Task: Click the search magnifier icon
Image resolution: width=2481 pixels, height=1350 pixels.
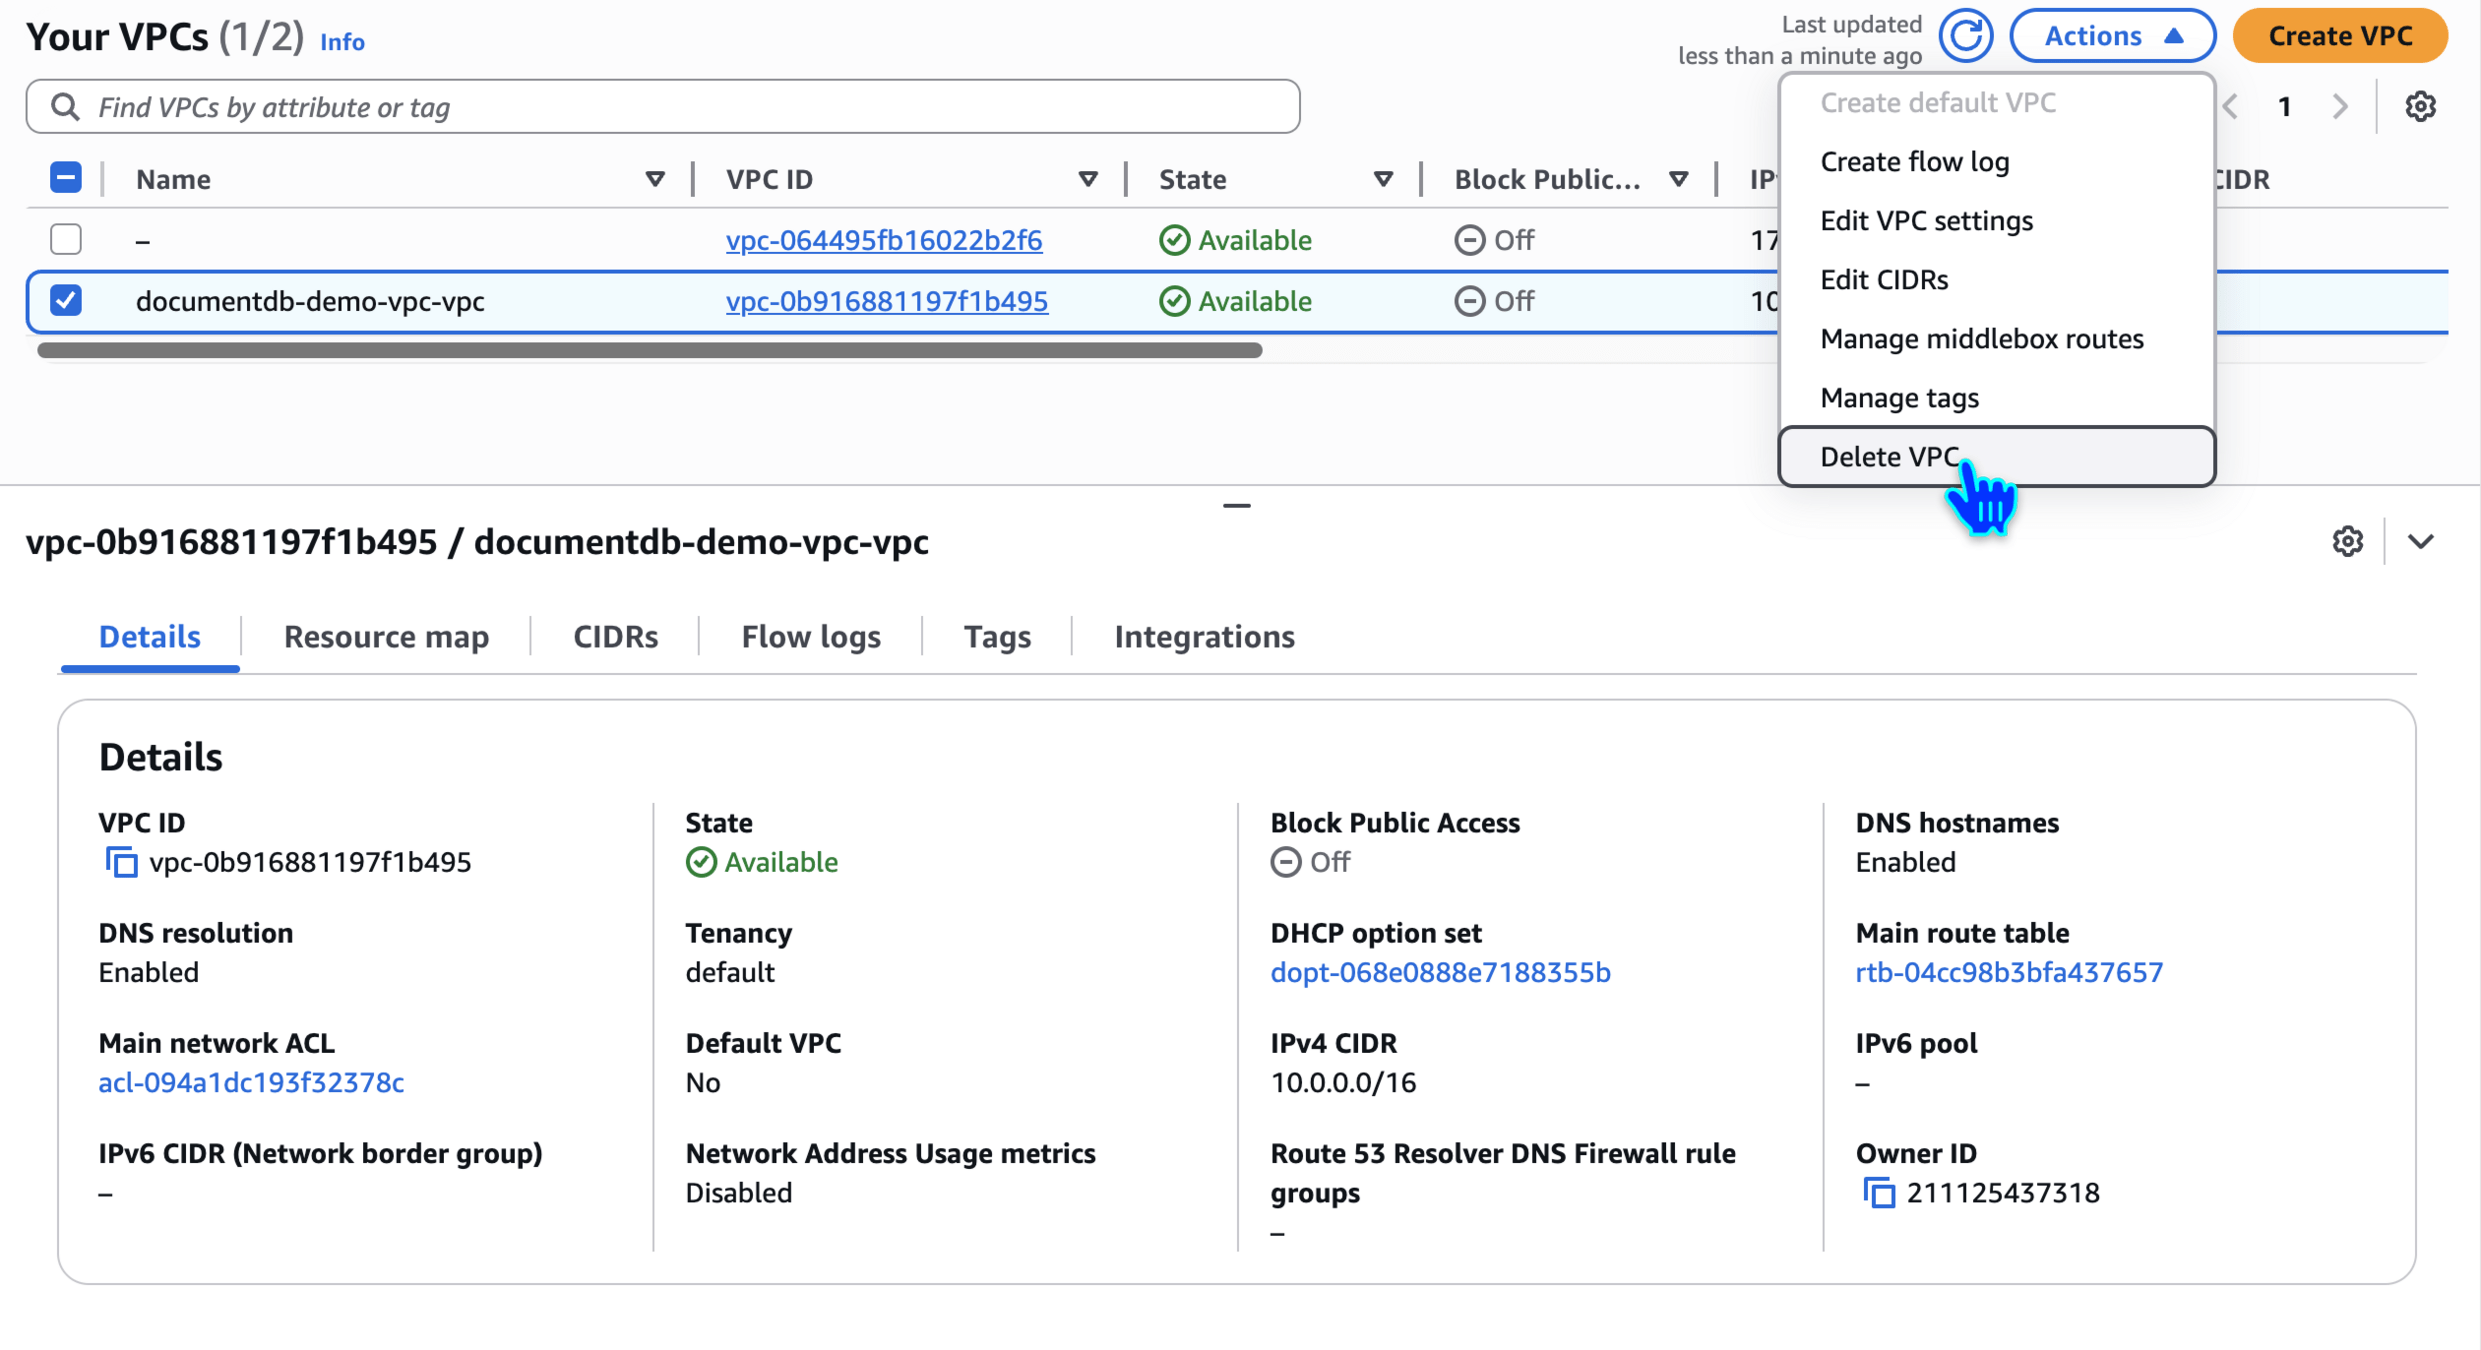Action: click(65, 107)
